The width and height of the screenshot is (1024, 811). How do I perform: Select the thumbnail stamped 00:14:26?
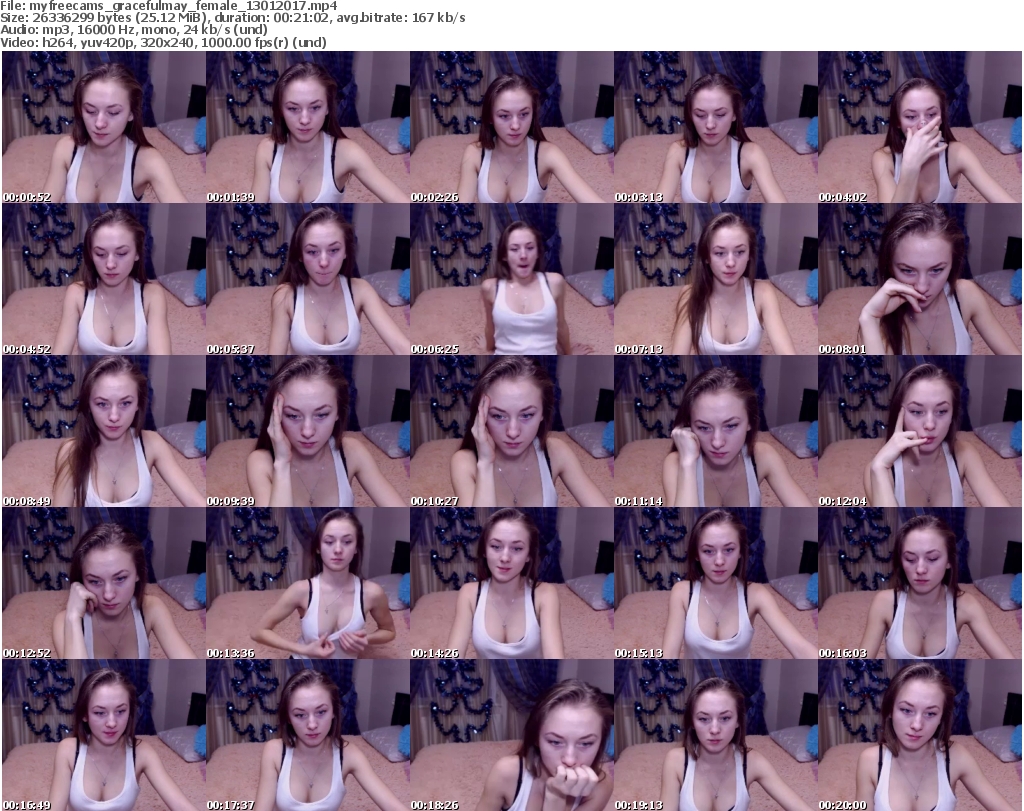click(x=512, y=583)
